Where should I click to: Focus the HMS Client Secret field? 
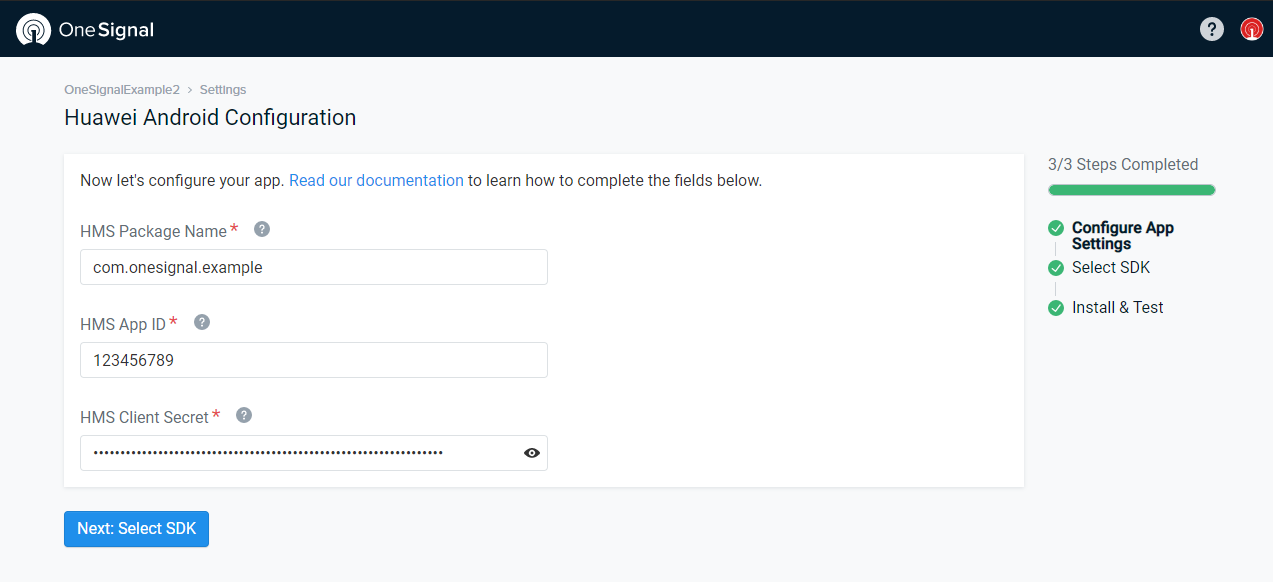(x=314, y=453)
